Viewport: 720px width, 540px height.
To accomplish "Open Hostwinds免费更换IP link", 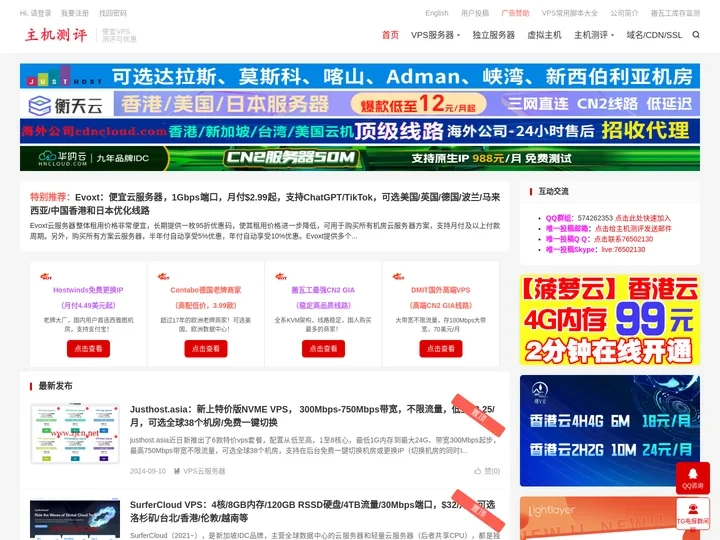I will 88,290.
